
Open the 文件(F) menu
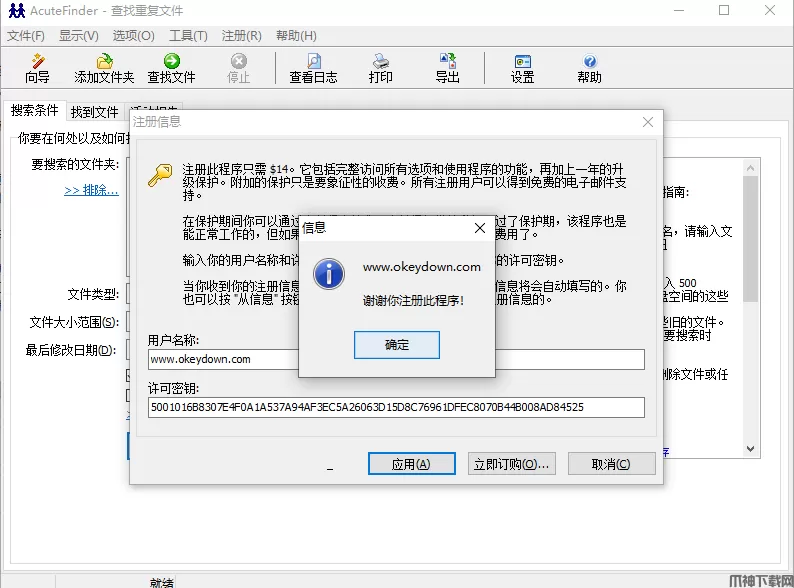26,36
